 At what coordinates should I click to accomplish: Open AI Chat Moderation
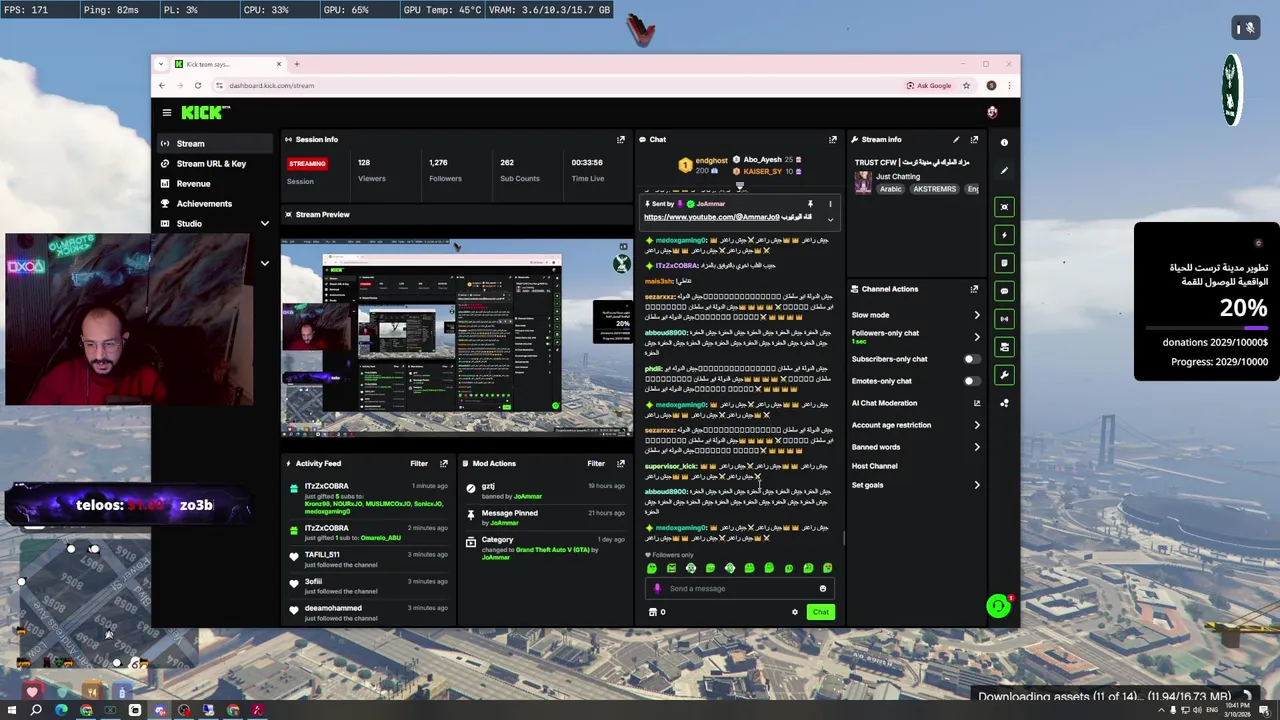pyautogui.click(x=915, y=403)
